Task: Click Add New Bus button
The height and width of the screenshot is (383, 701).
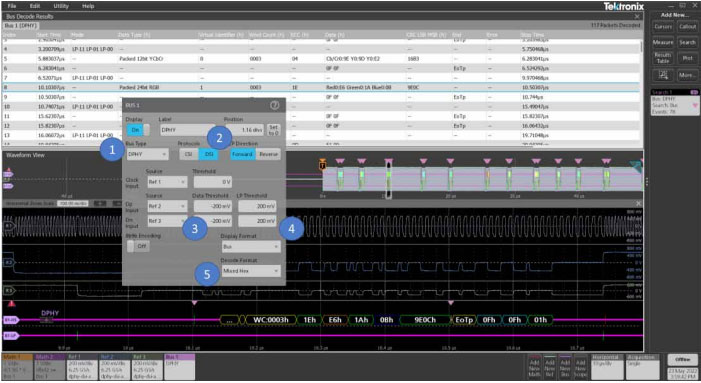Action: (x=565, y=368)
